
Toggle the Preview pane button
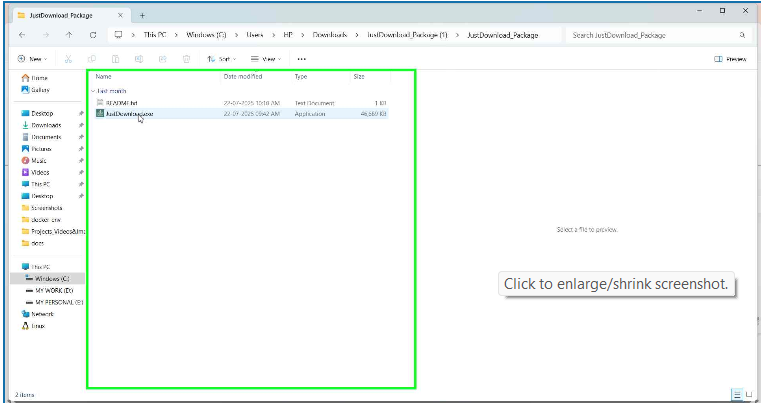tap(731, 59)
